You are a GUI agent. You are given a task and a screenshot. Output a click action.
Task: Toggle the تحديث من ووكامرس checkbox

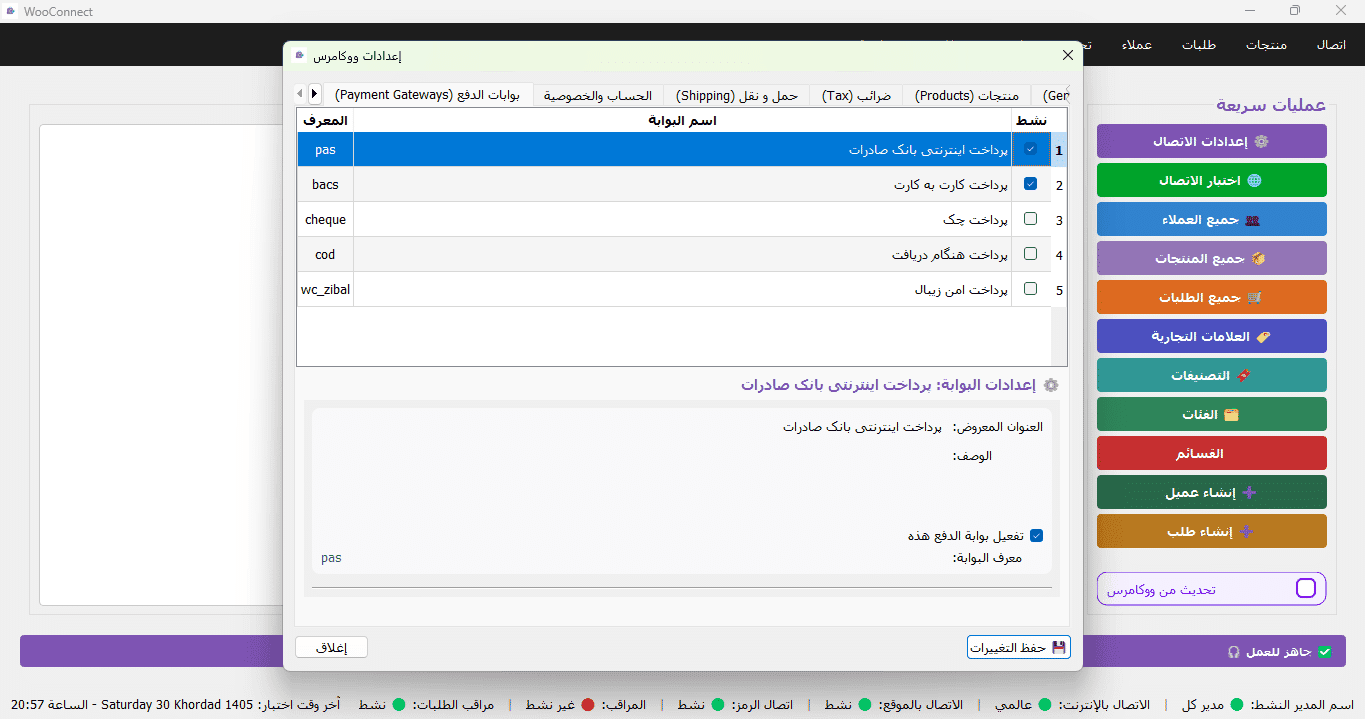click(x=1305, y=588)
